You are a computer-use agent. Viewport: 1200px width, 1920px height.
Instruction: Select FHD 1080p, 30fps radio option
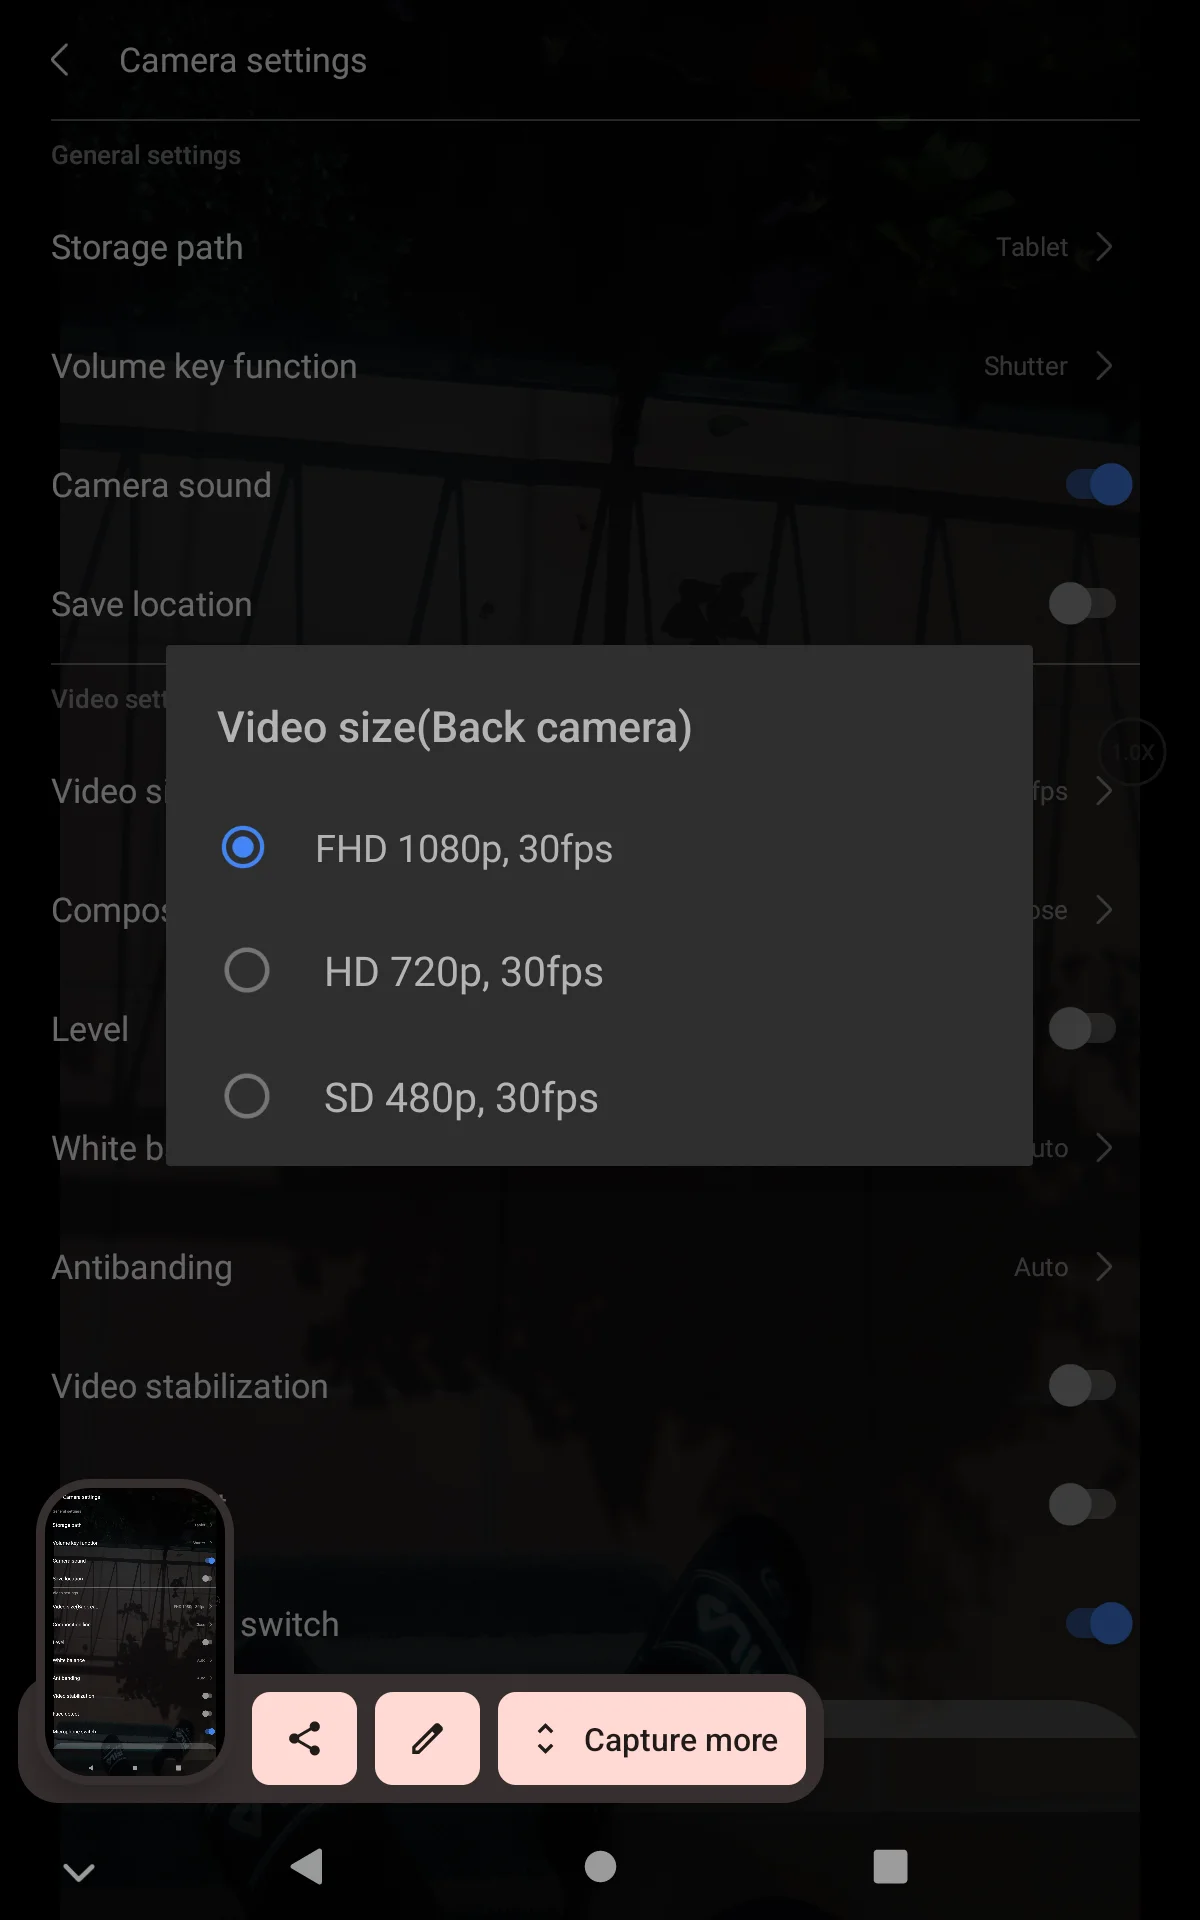click(x=243, y=848)
